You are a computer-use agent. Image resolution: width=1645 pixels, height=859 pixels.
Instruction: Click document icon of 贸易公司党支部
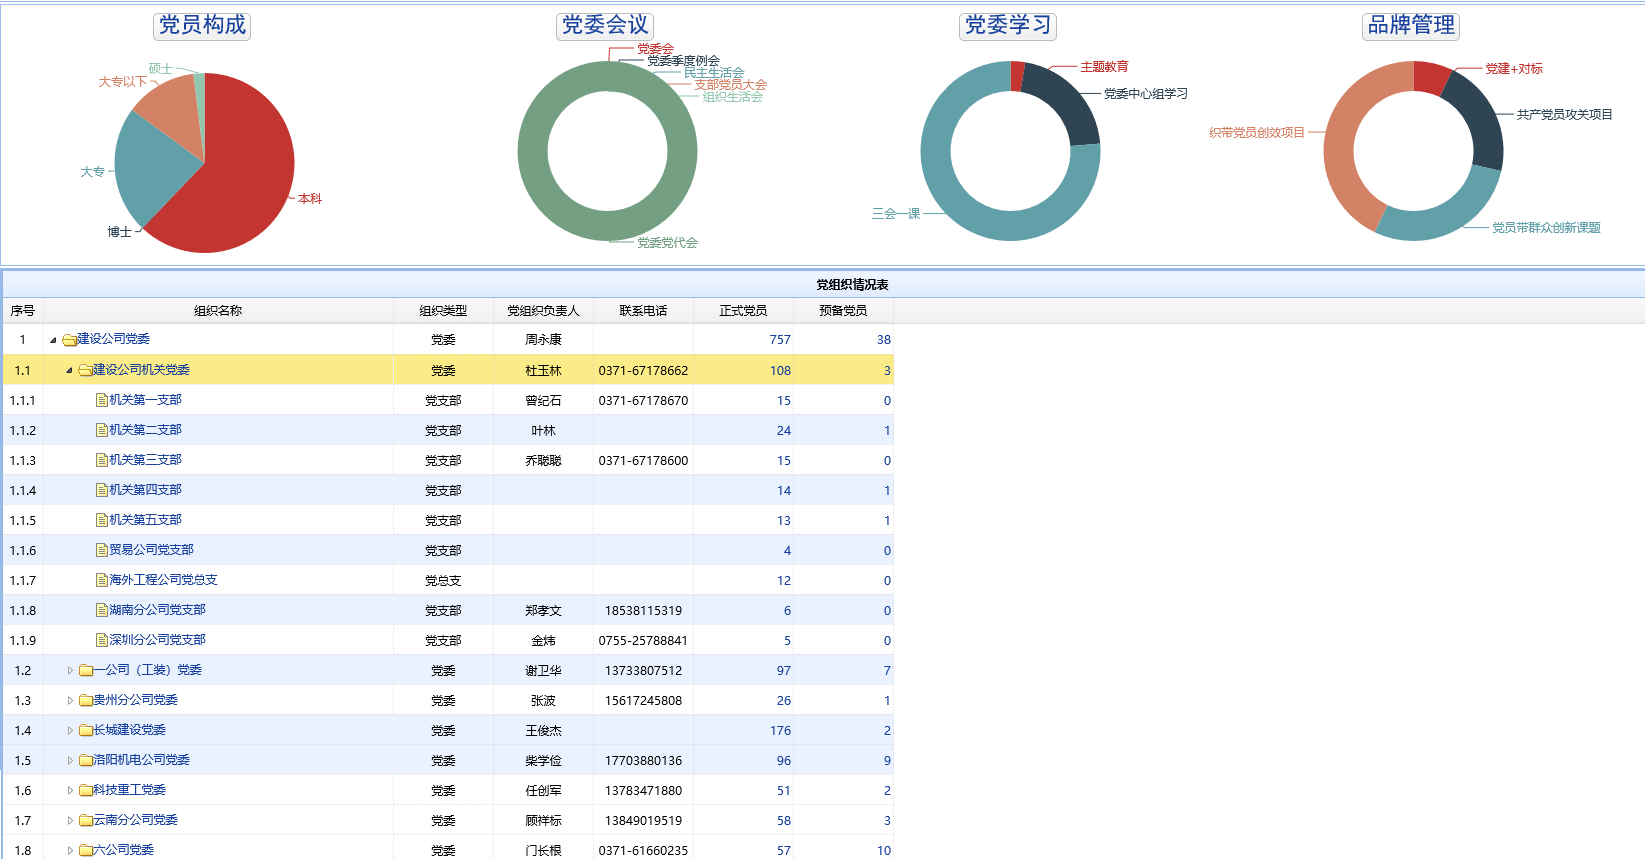tap(101, 550)
